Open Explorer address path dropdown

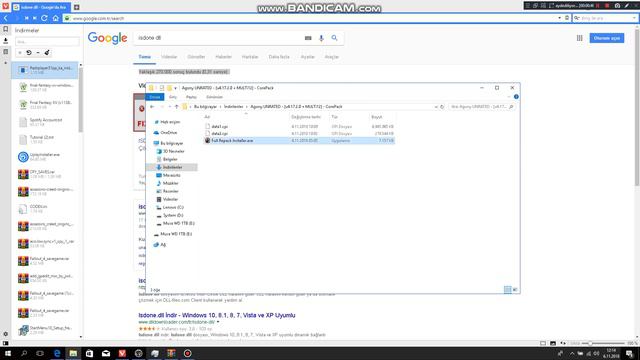[x=436, y=107]
